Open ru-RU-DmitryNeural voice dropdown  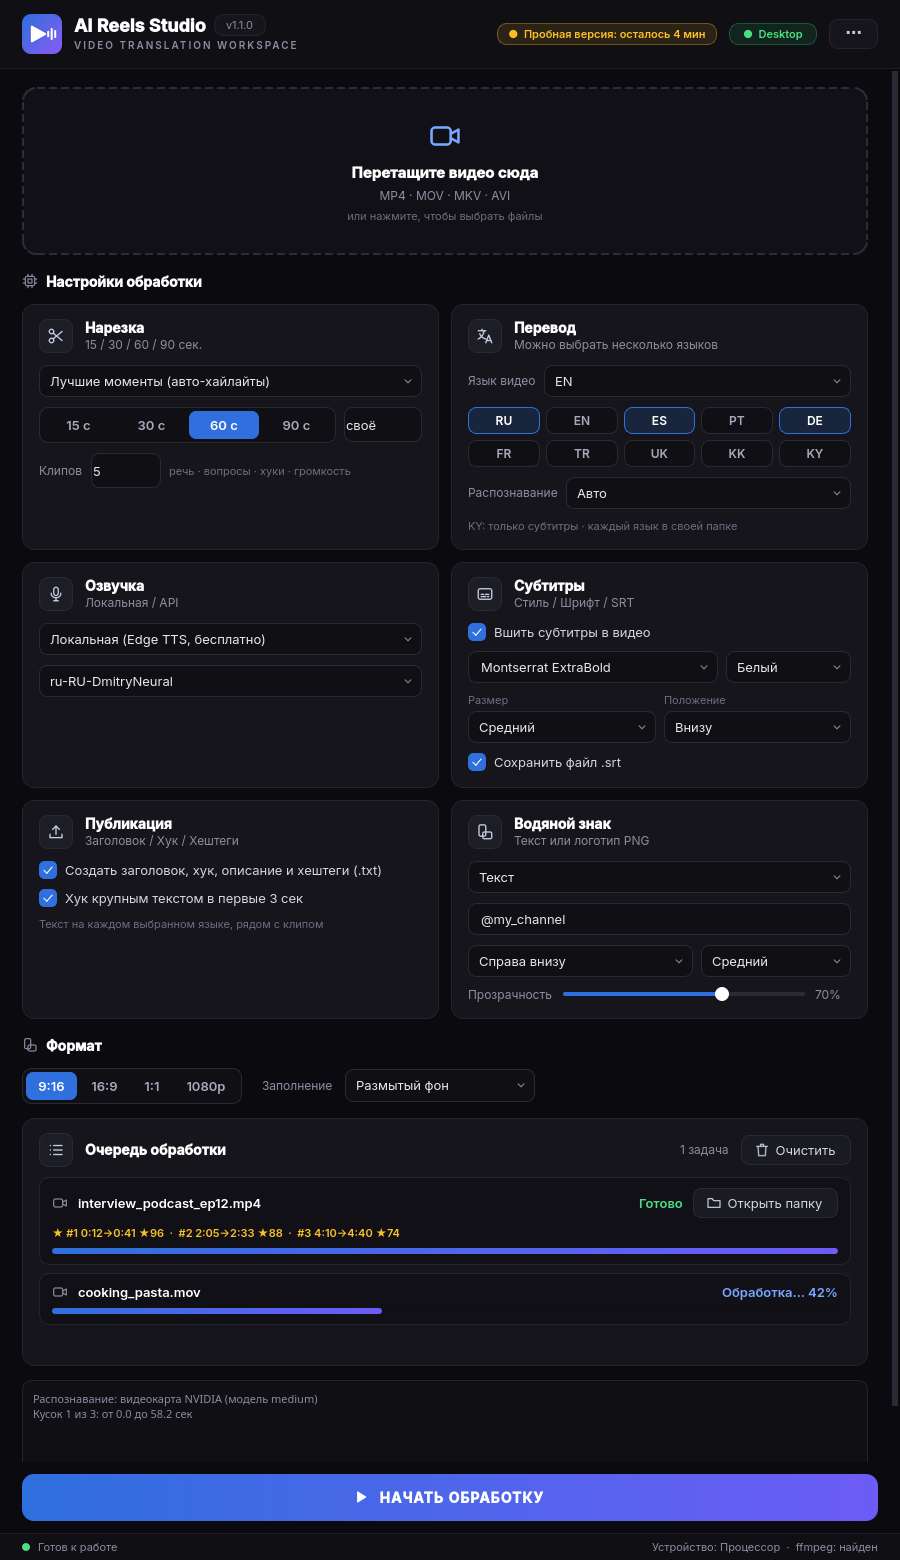click(230, 681)
